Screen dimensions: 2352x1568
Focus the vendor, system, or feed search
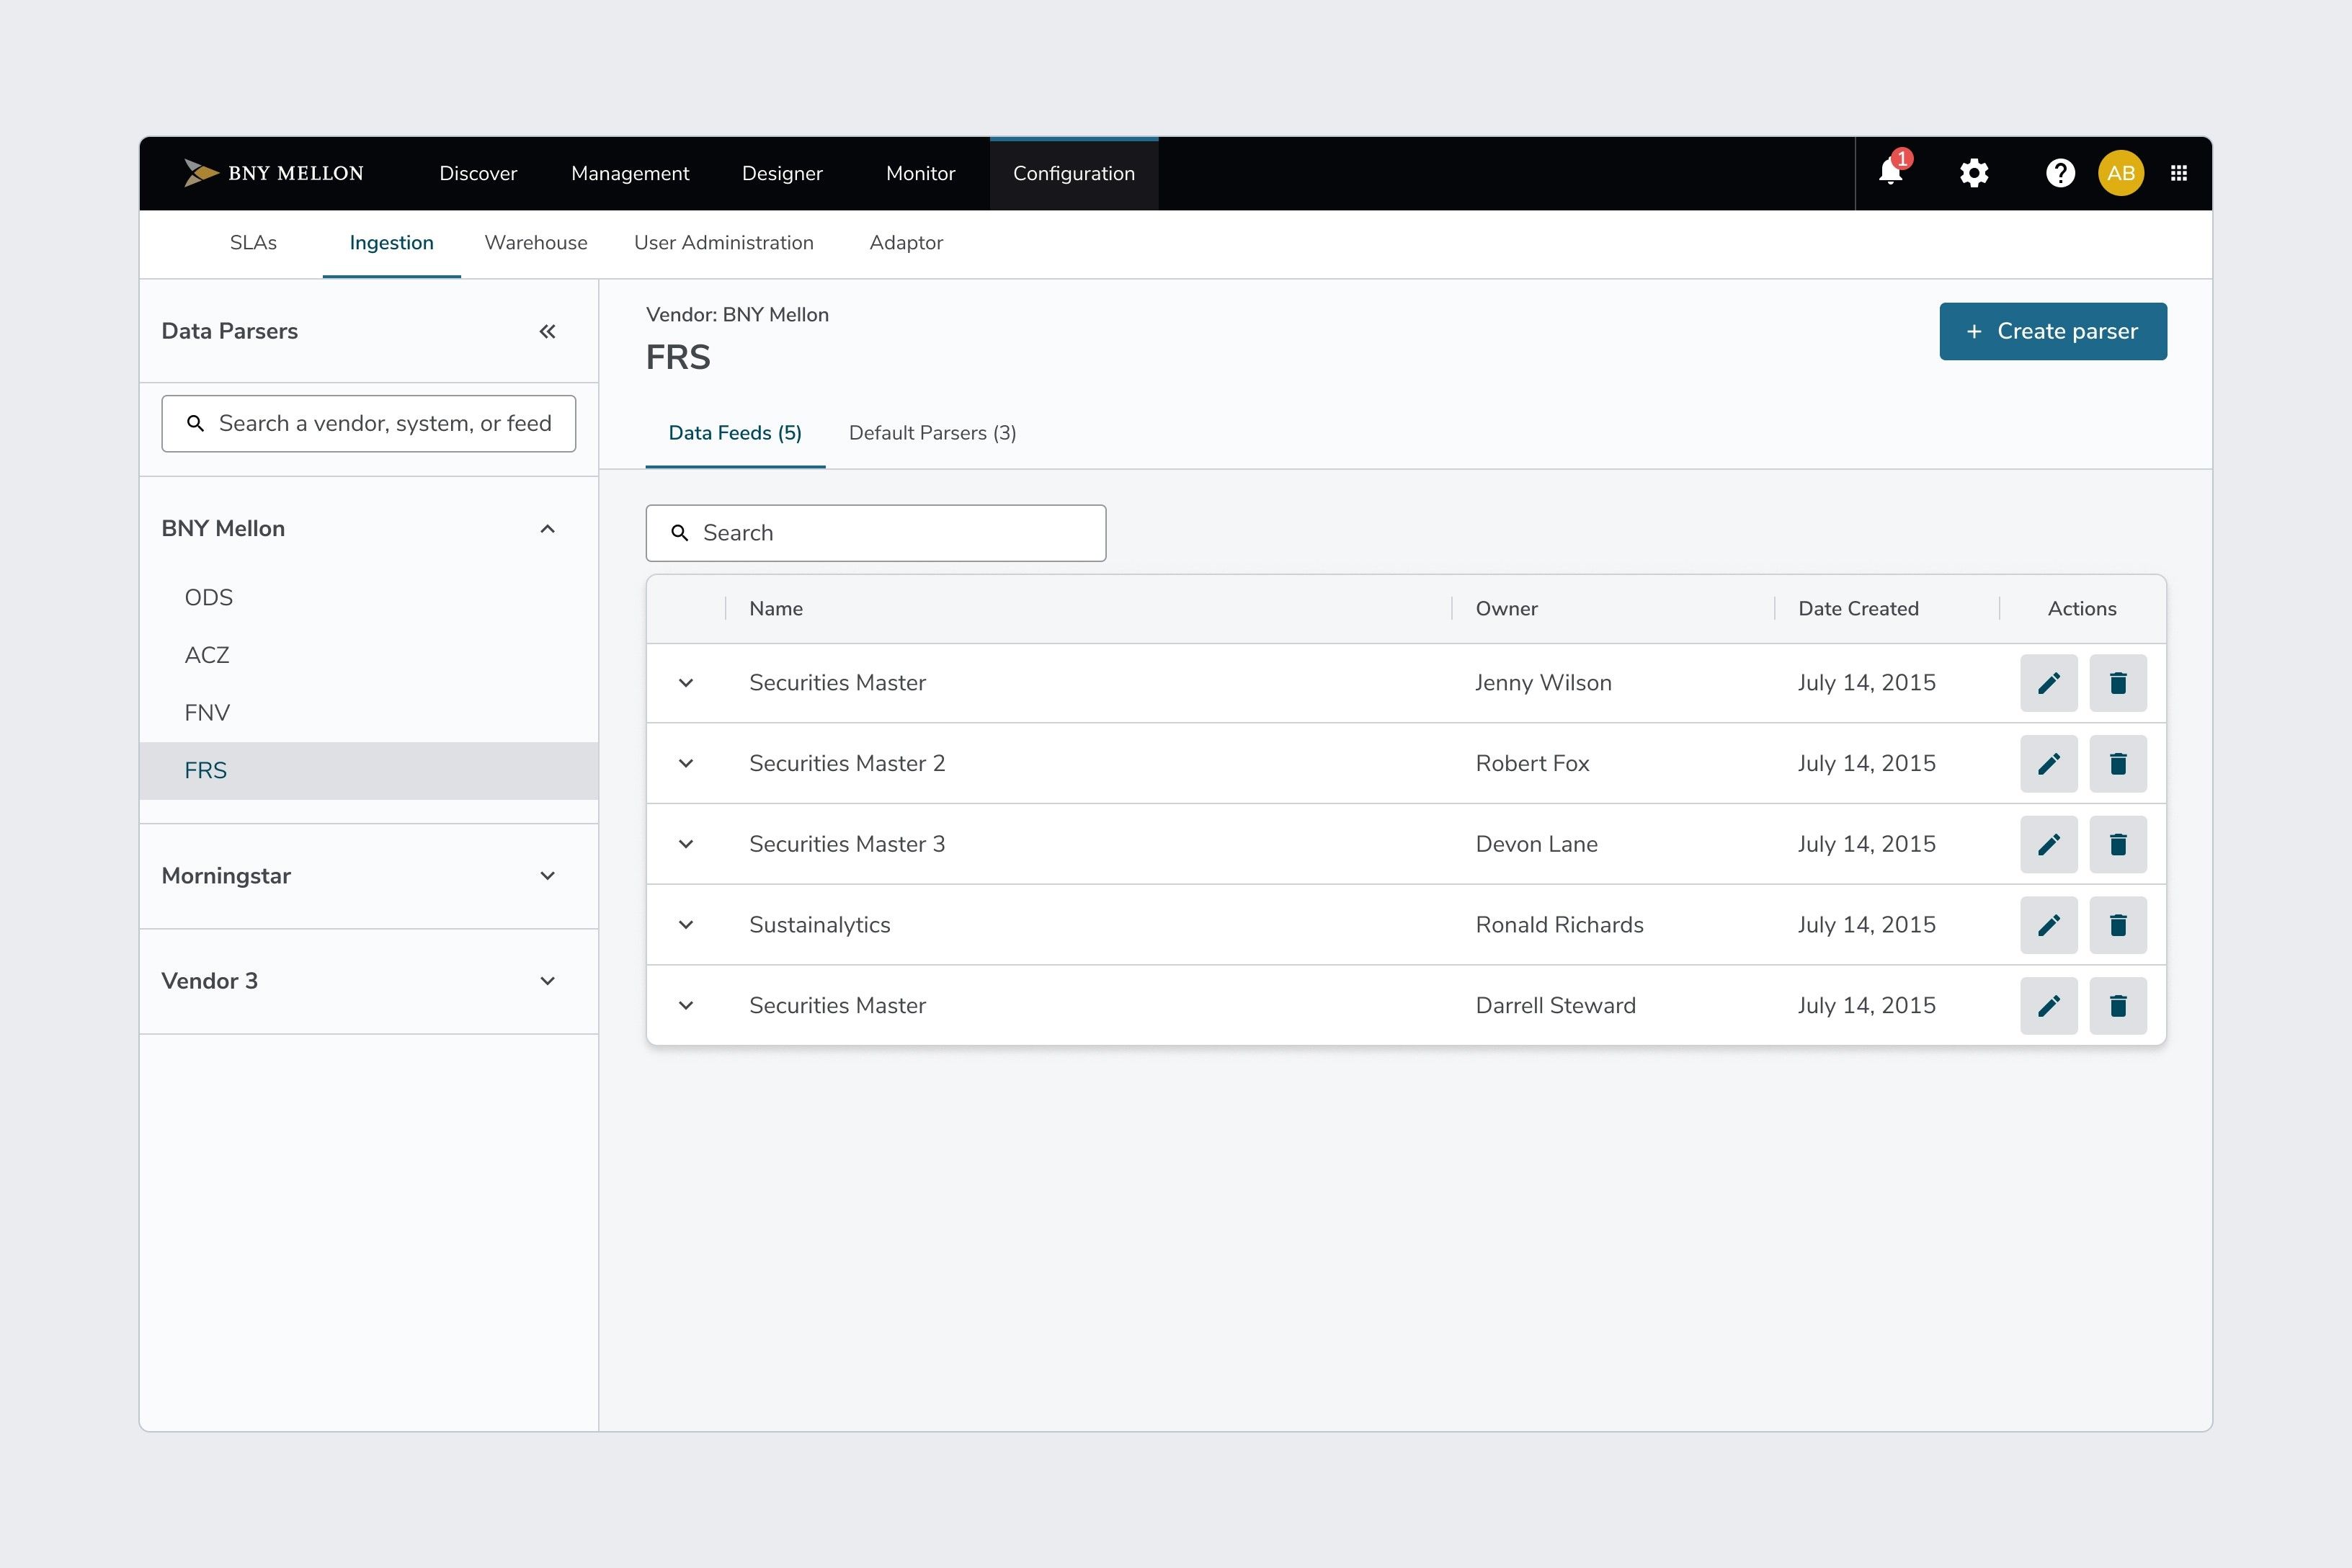coord(369,424)
